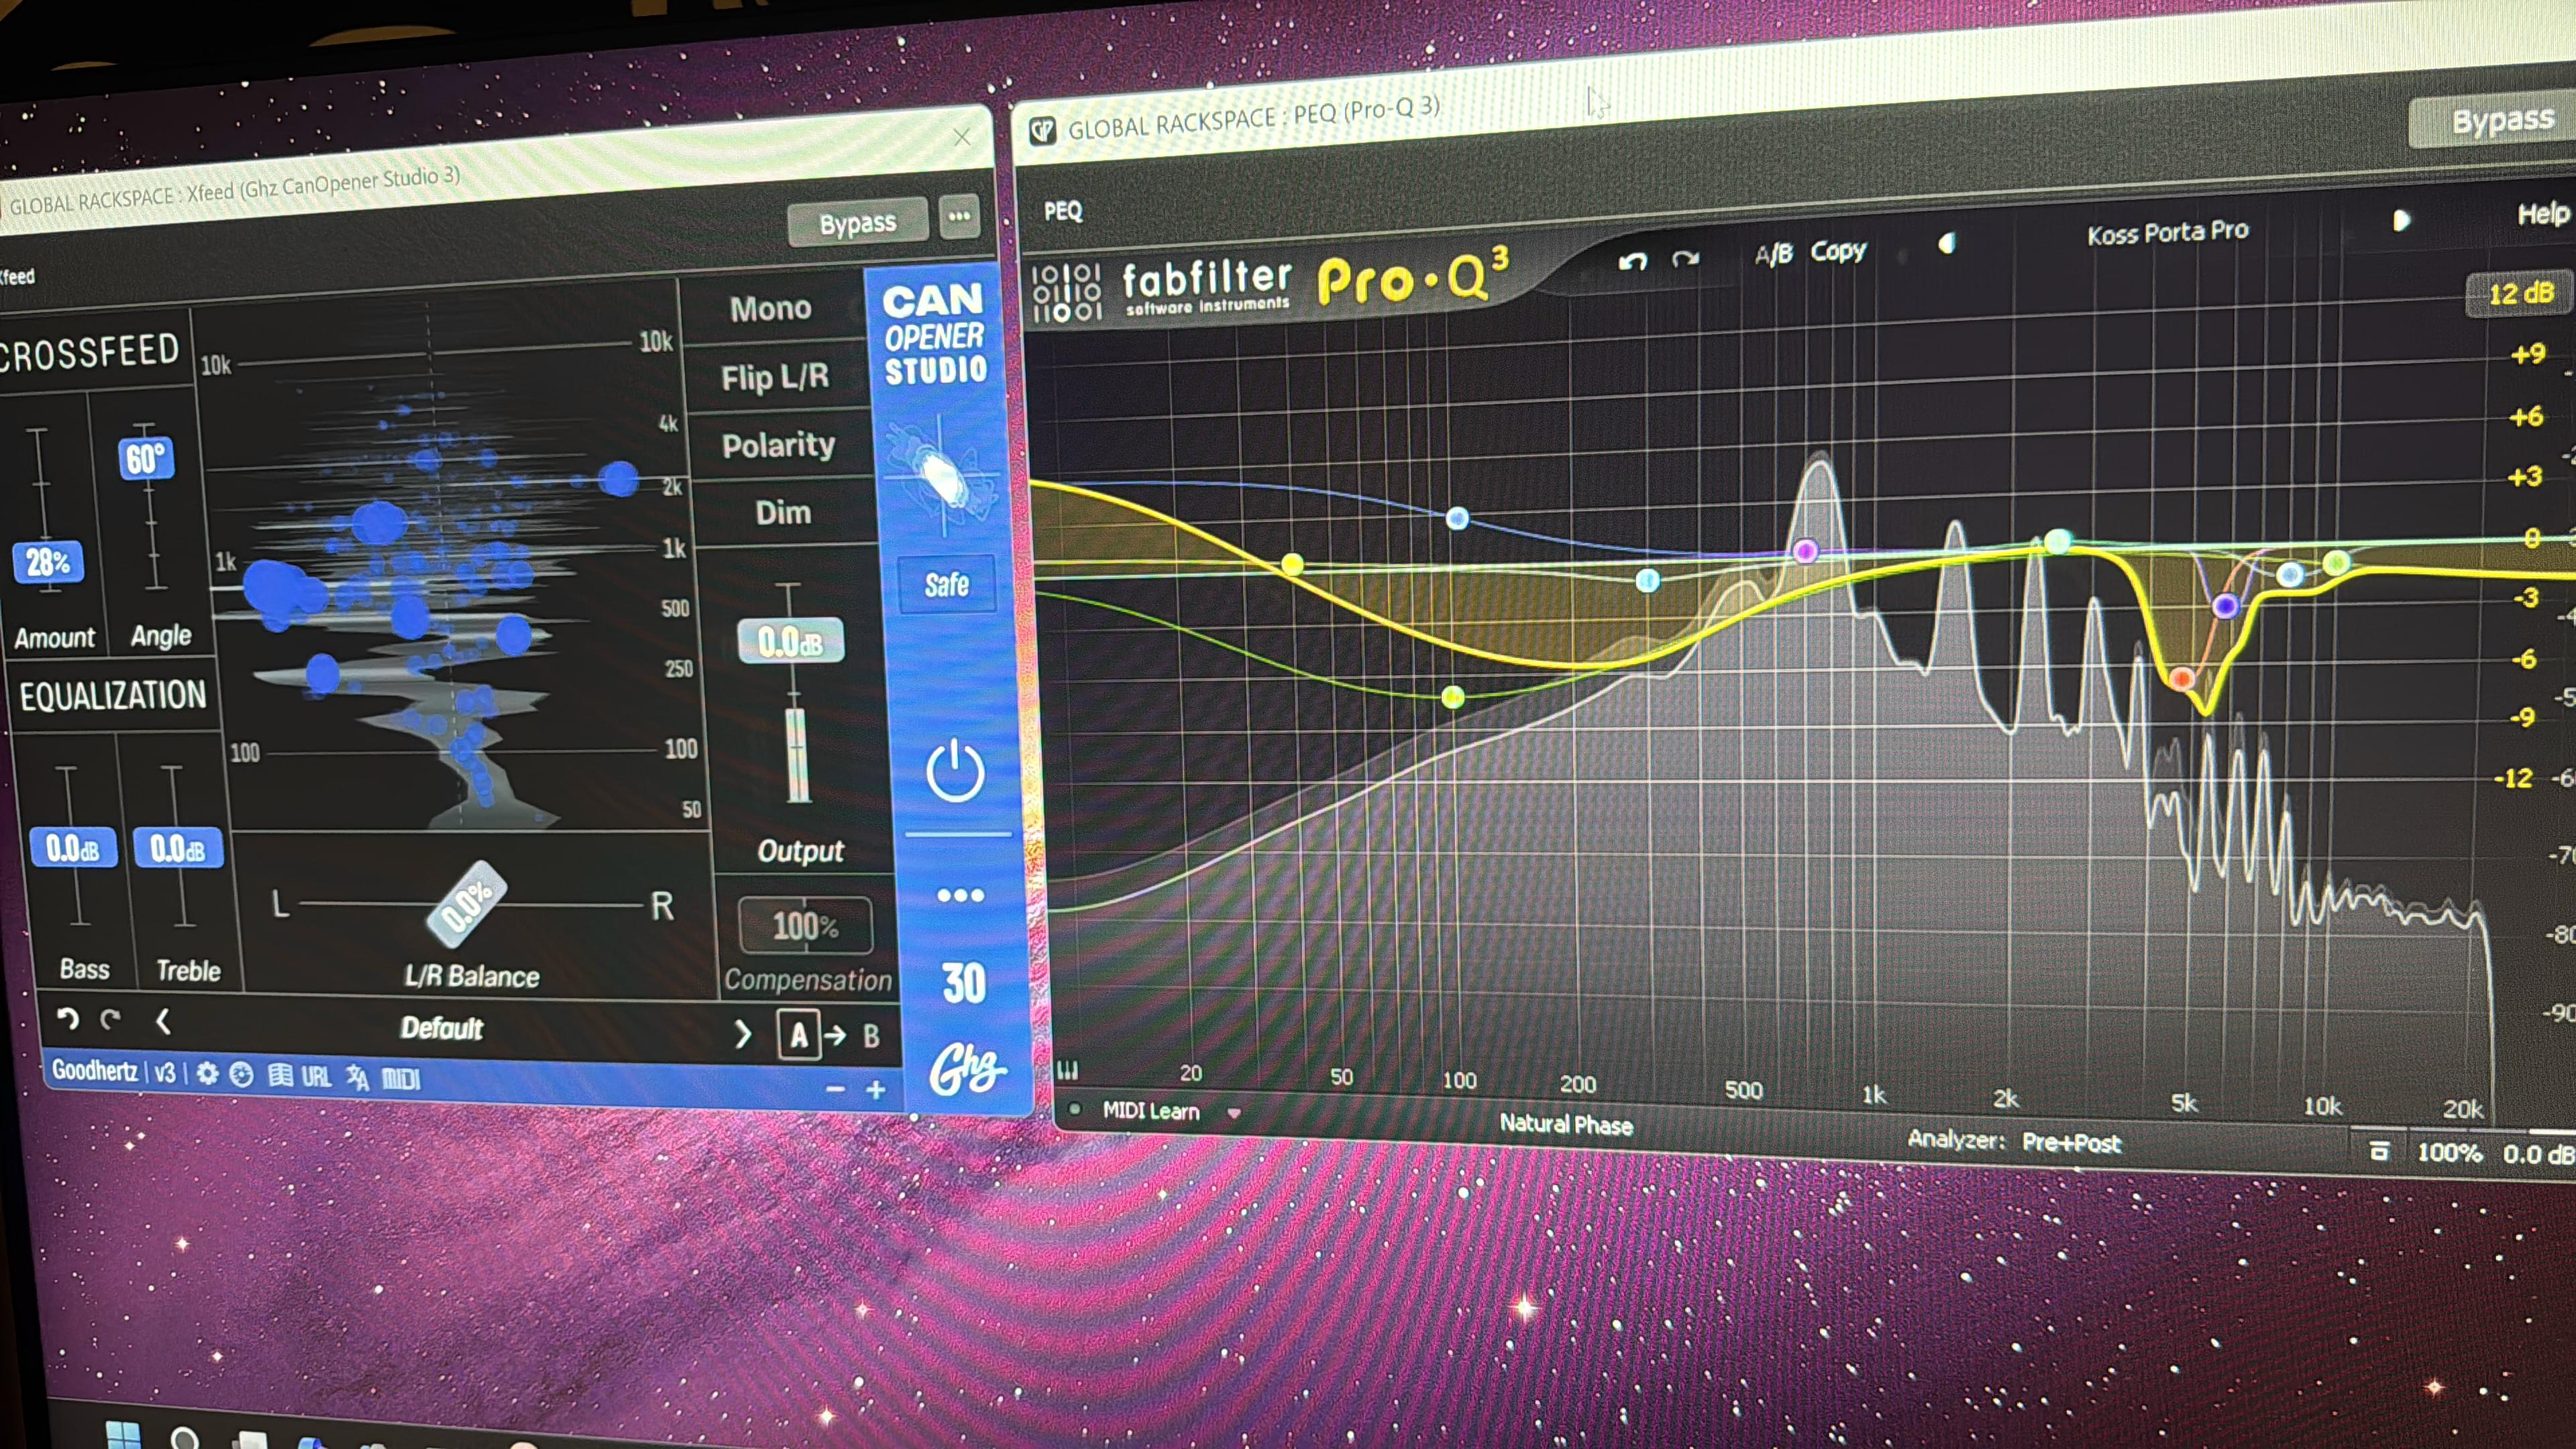Show piano display in Pro-Q 3
The image size is (2576, 1449).
click(x=1067, y=1070)
